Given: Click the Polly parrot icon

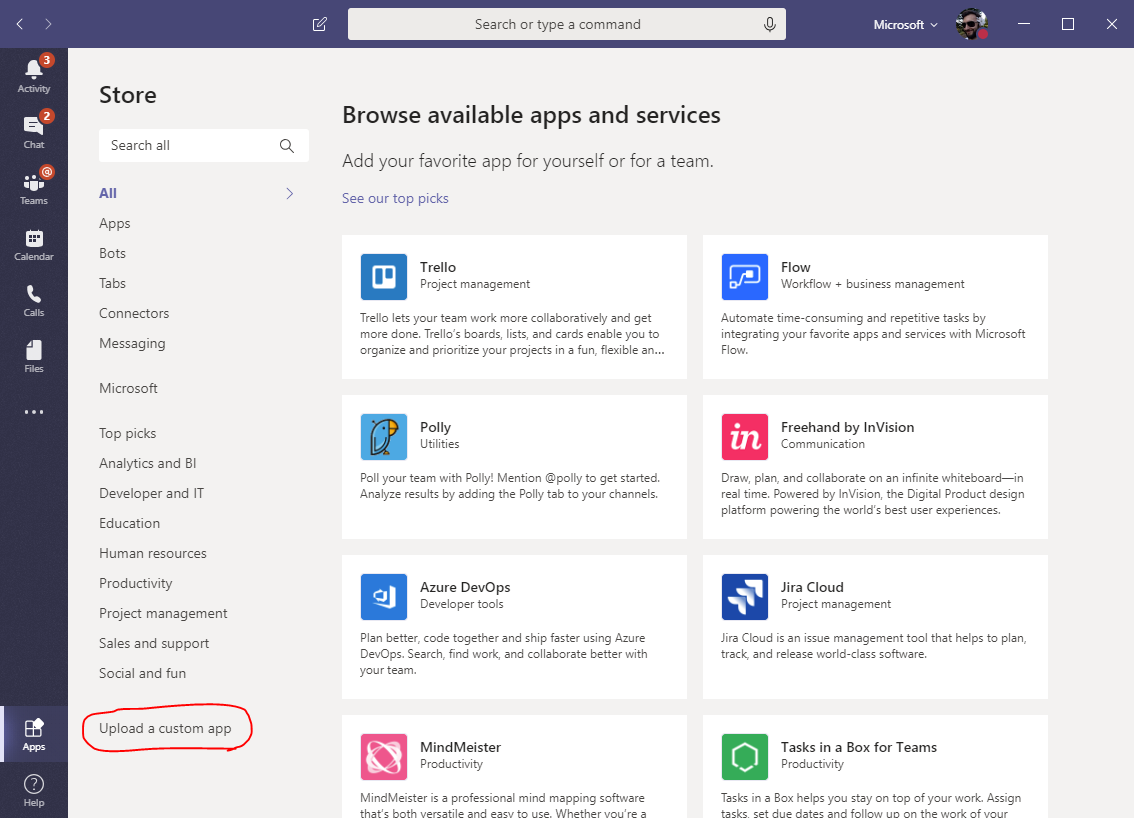Looking at the screenshot, I should point(383,436).
